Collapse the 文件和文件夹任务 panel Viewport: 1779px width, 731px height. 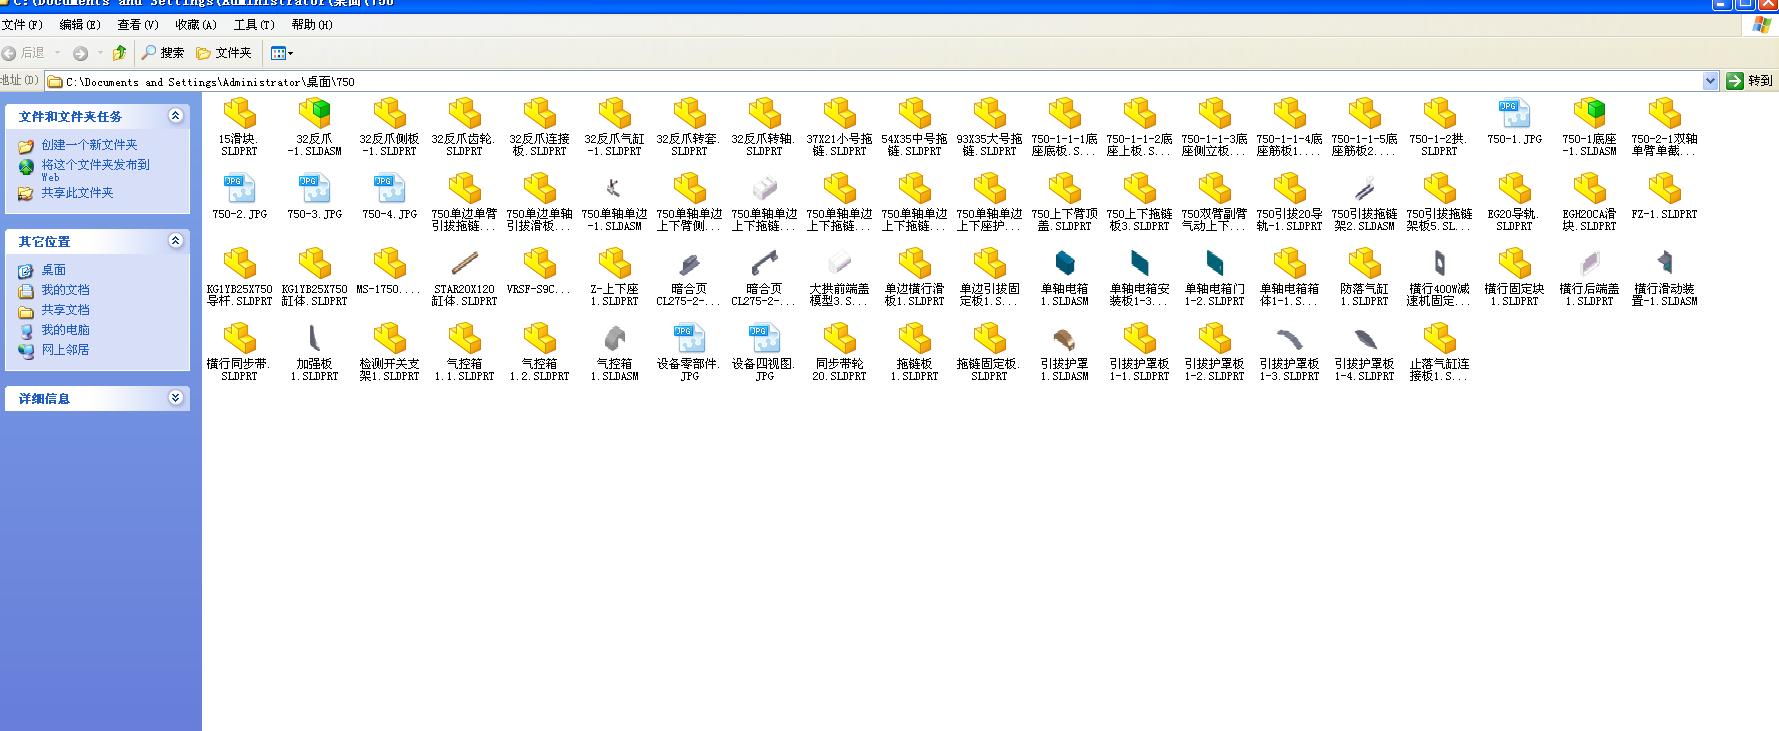(176, 116)
